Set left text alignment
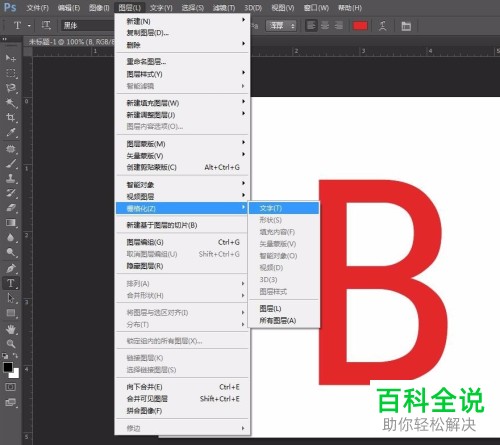The height and width of the screenshot is (445, 500). [311, 25]
